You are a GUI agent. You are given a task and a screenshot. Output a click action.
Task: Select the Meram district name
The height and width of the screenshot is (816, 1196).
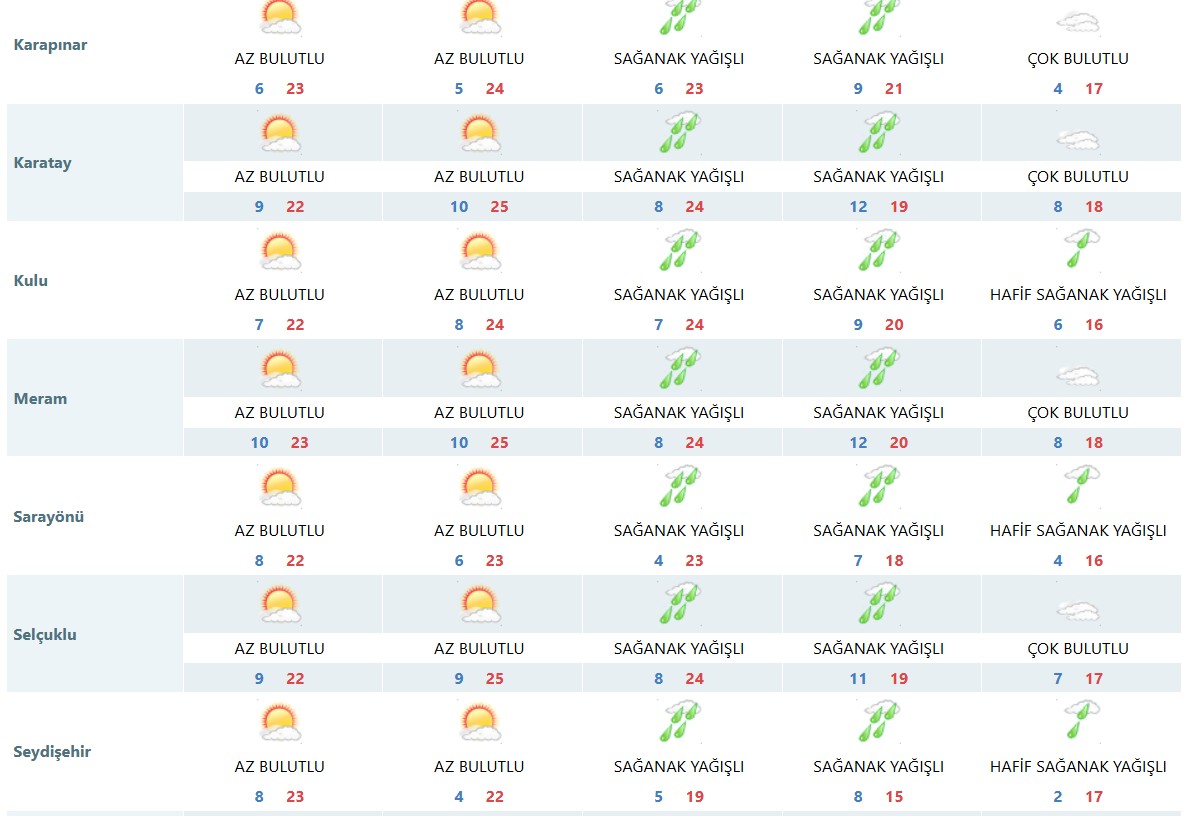(x=41, y=399)
